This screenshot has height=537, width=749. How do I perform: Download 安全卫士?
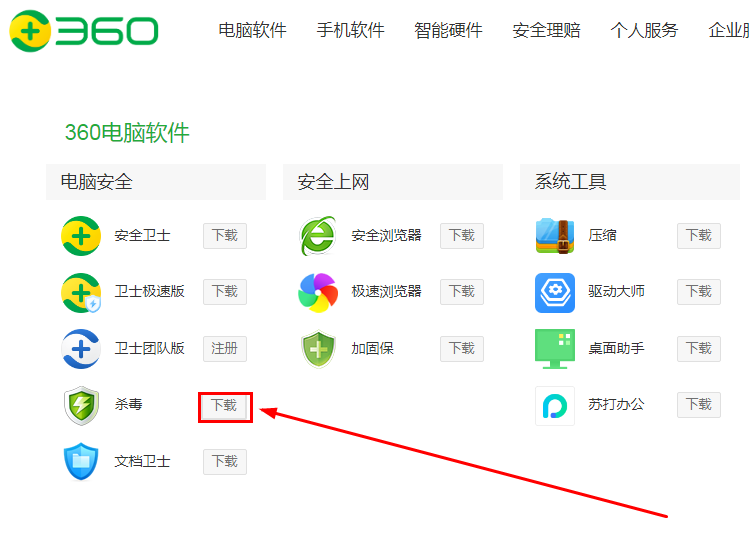pyautogui.click(x=225, y=236)
